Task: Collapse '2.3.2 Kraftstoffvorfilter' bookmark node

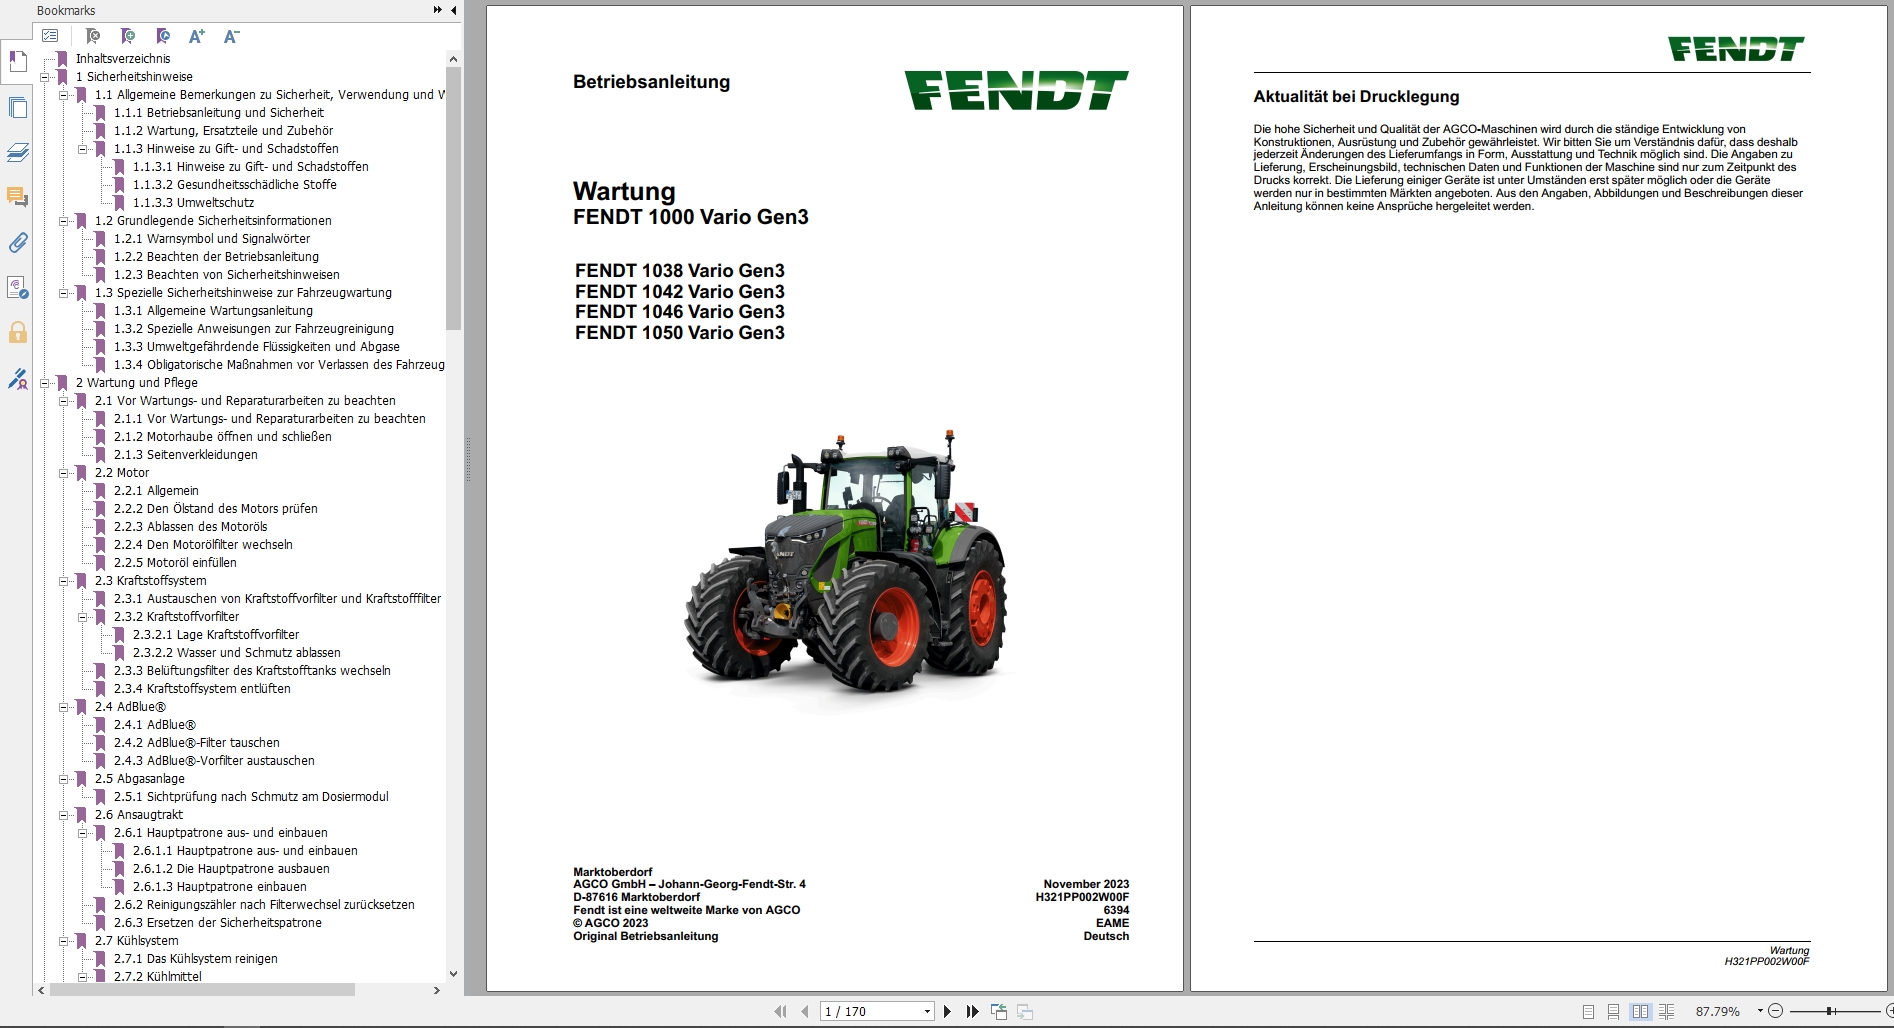Action: (83, 617)
